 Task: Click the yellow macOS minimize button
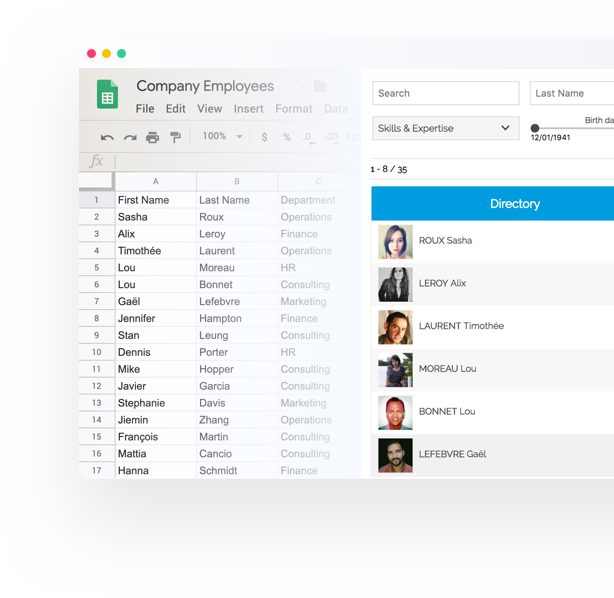(107, 53)
